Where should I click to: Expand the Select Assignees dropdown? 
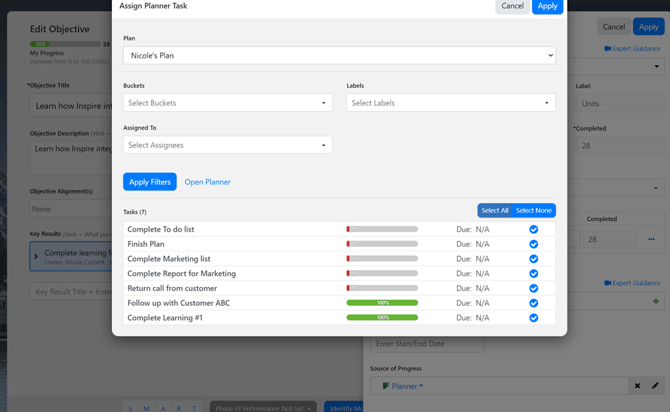pos(227,146)
